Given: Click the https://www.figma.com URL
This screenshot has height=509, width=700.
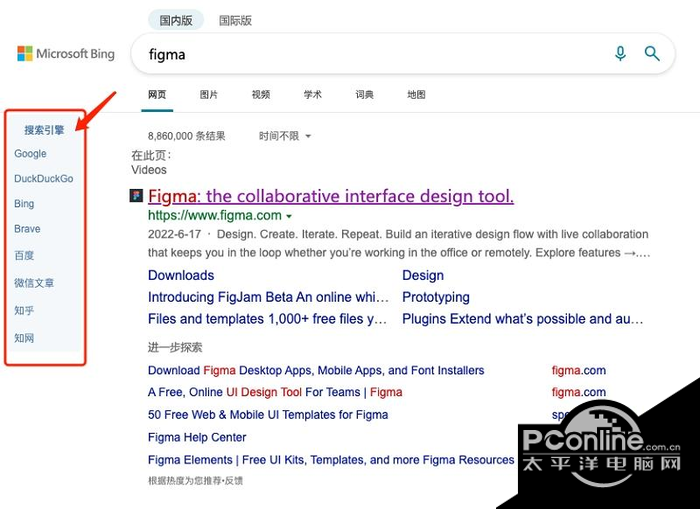Looking at the screenshot, I should (215, 216).
